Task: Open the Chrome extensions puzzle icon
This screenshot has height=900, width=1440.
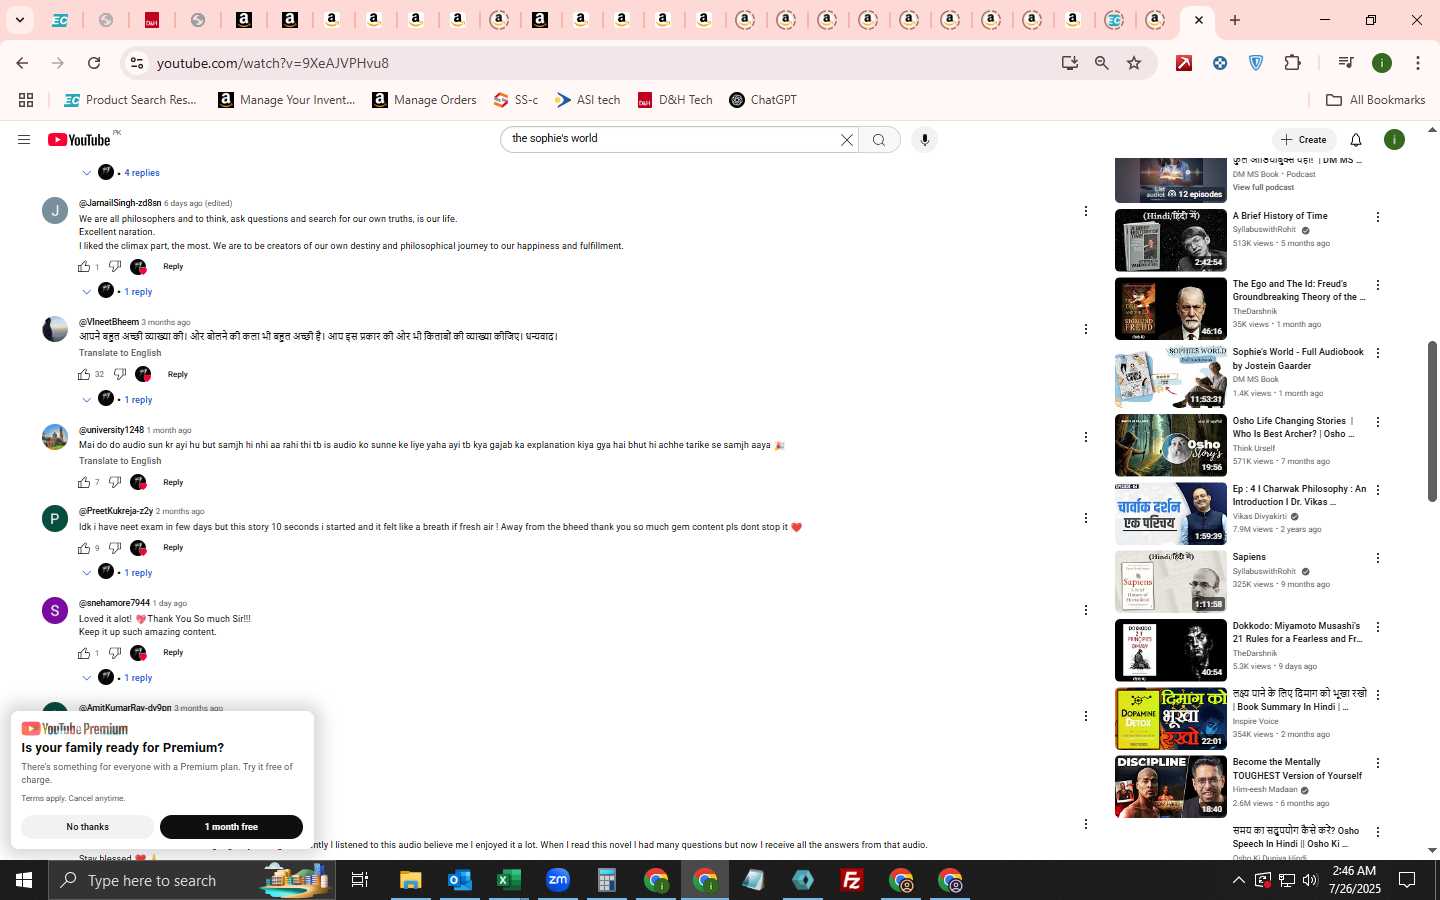Action: [x=1292, y=63]
